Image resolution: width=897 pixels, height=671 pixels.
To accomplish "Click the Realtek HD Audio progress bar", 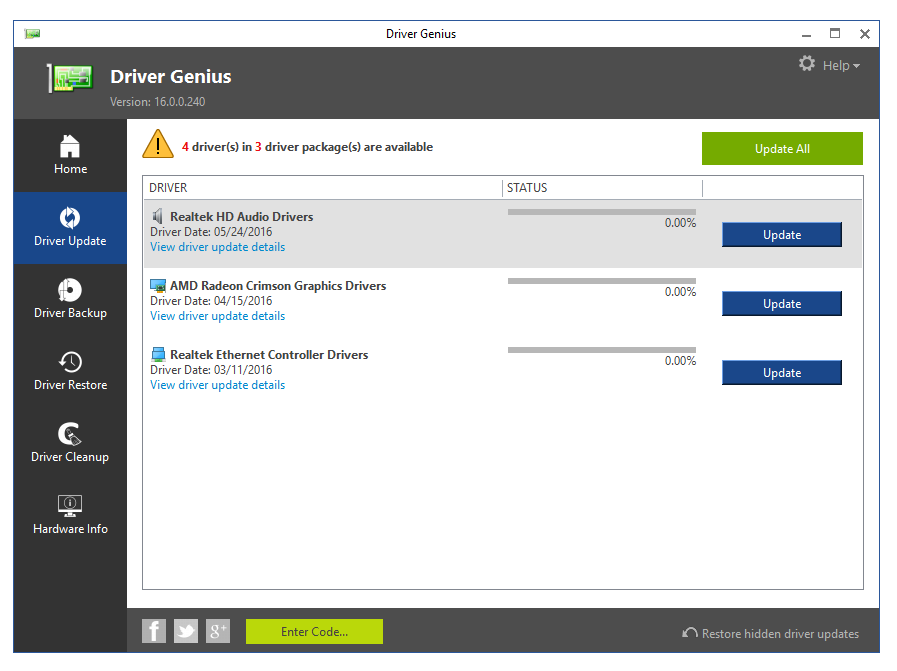I will (x=601, y=212).
